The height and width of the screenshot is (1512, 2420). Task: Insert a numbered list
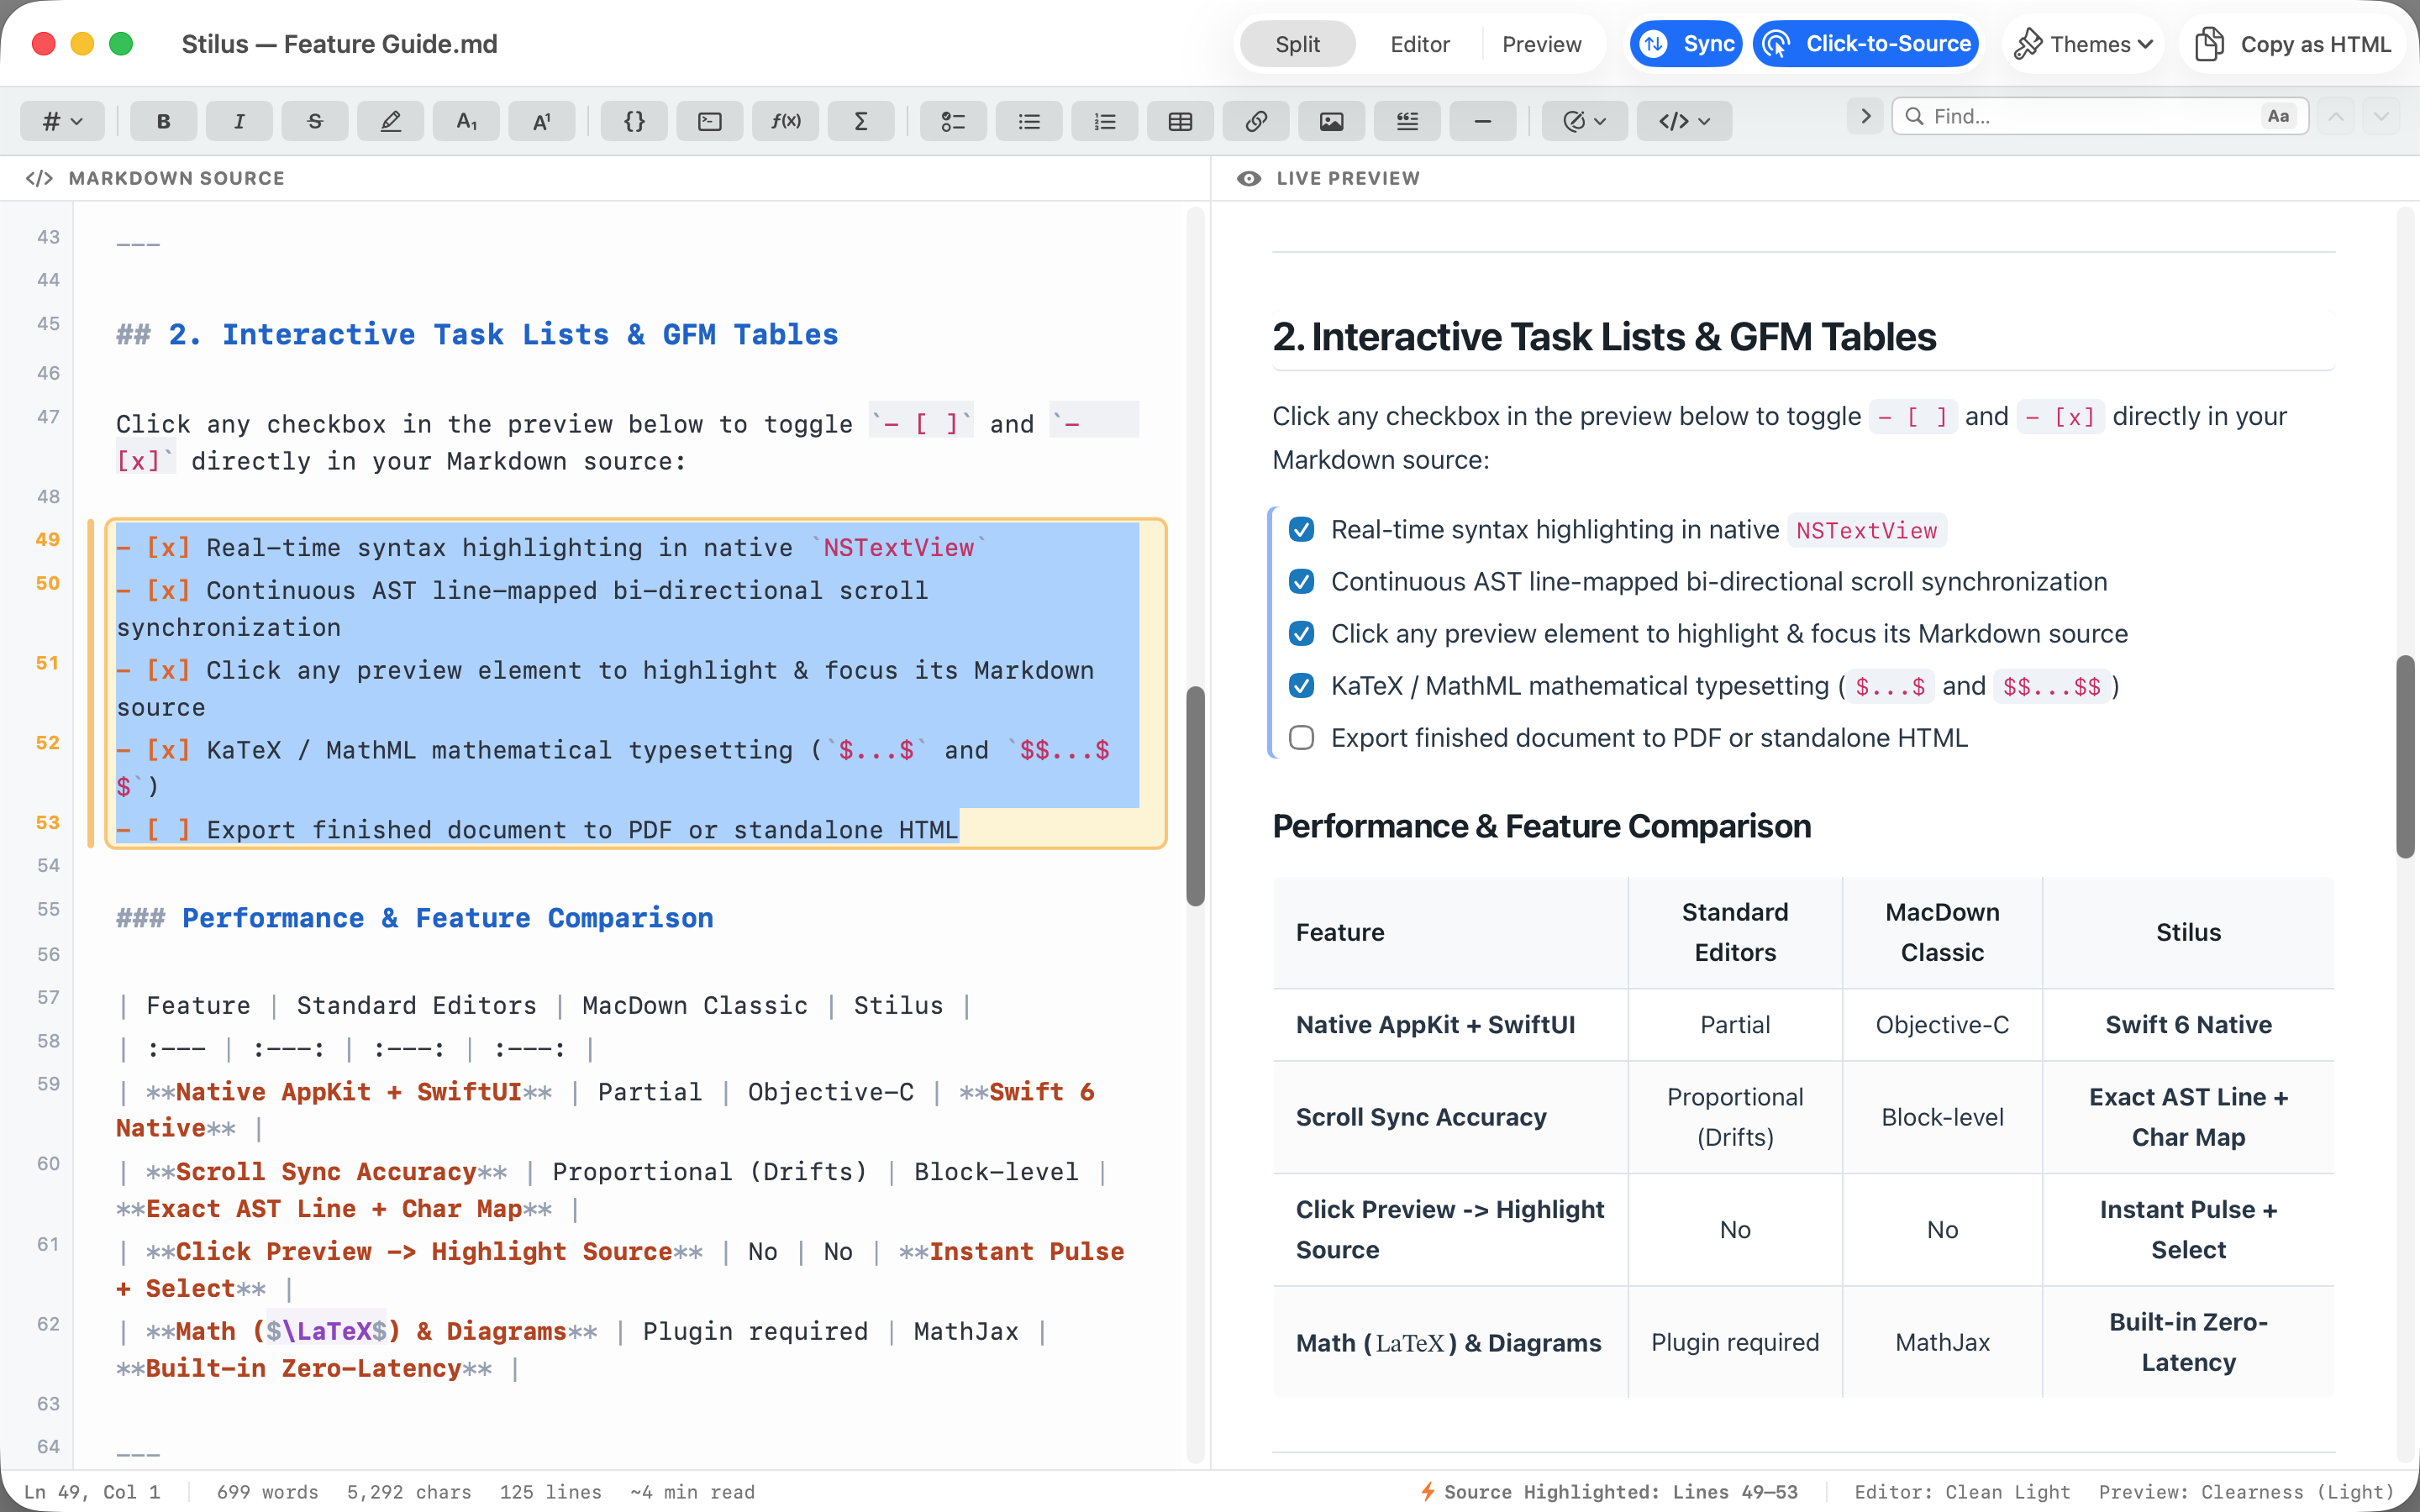tap(1105, 121)
